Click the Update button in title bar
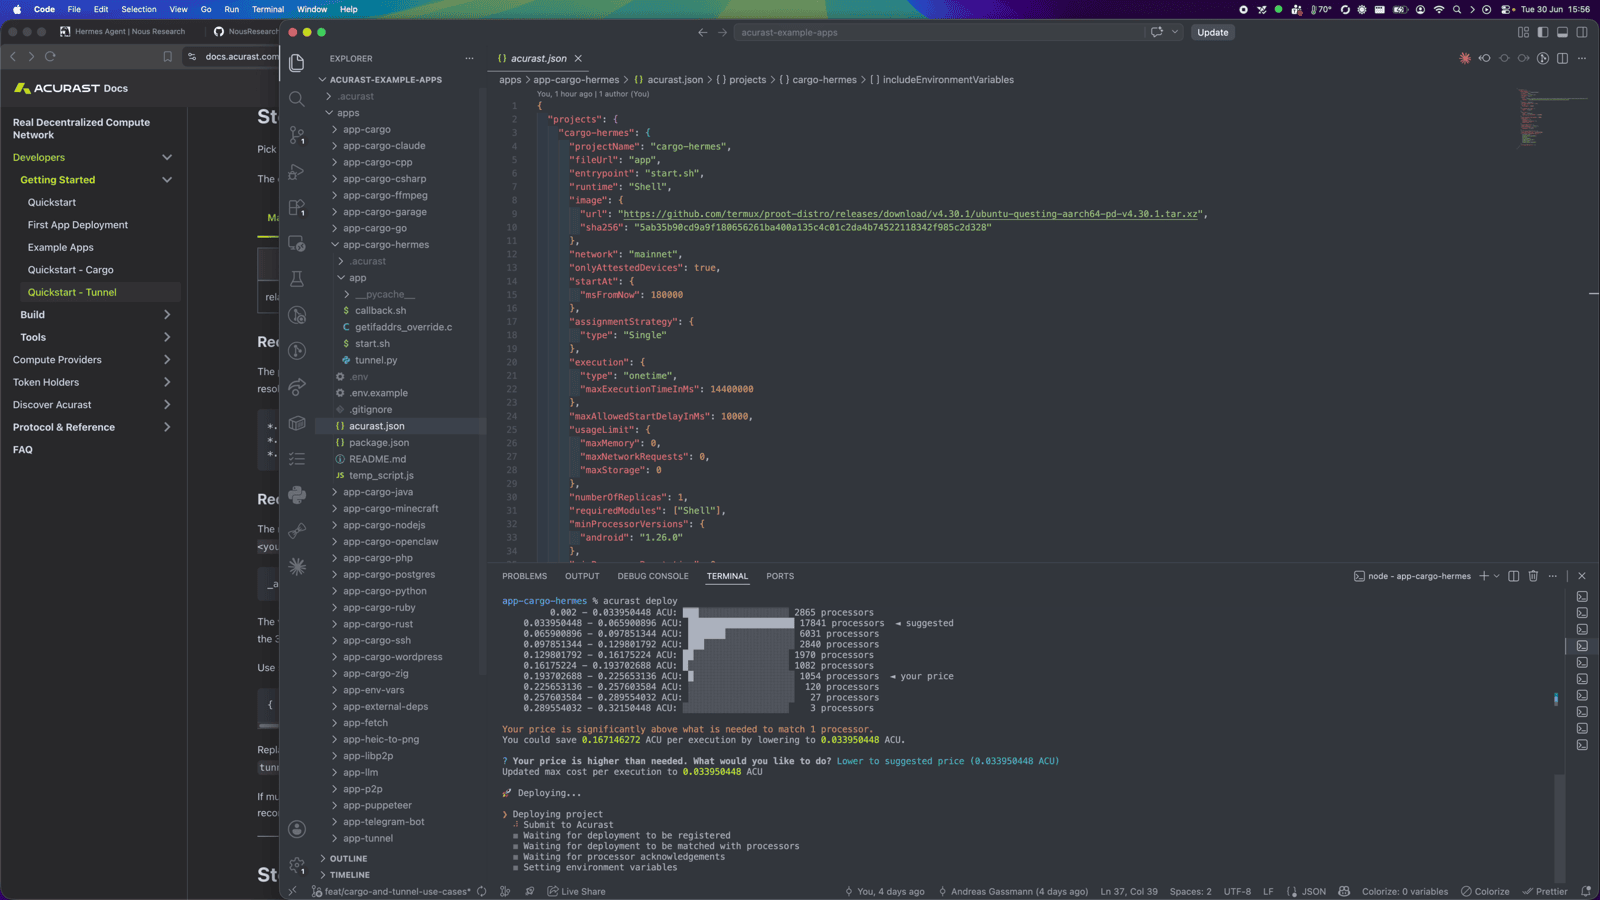Screen dimensions: 1600x900 pyautogui.click(x=1213, y=32)
